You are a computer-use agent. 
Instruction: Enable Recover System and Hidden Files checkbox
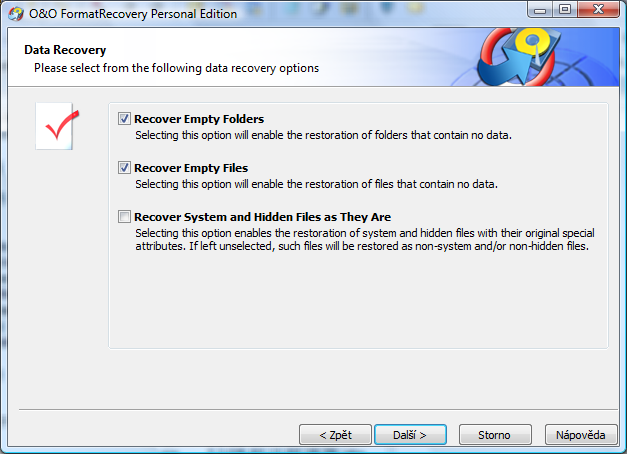pyautogui.click(x=124, y=217)
